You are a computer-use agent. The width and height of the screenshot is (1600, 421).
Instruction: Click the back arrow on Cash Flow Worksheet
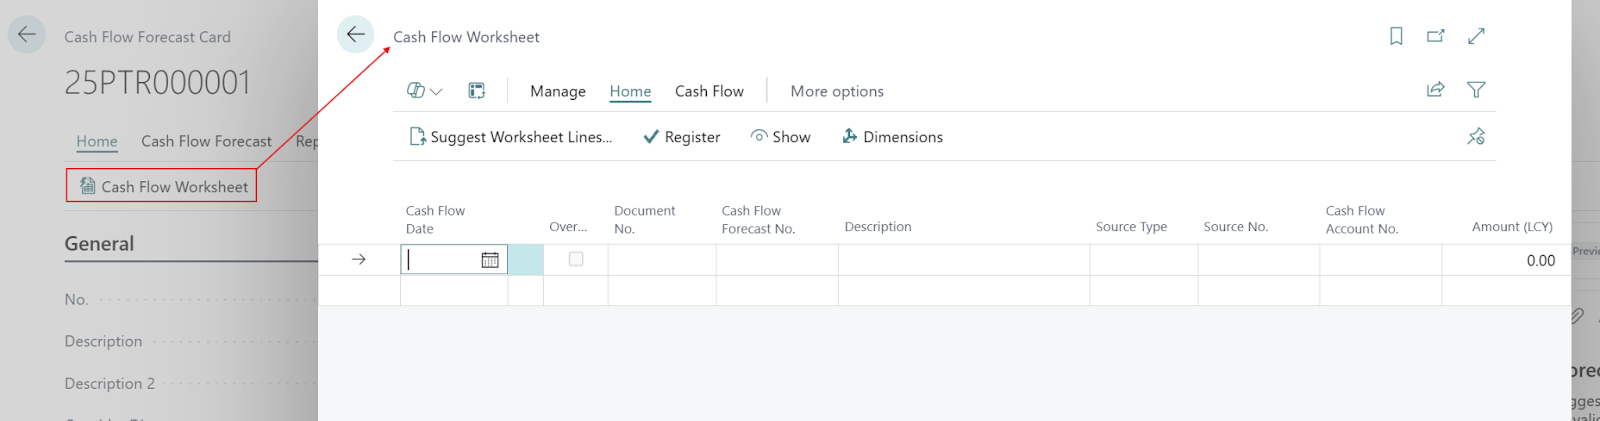click(355, 35)
